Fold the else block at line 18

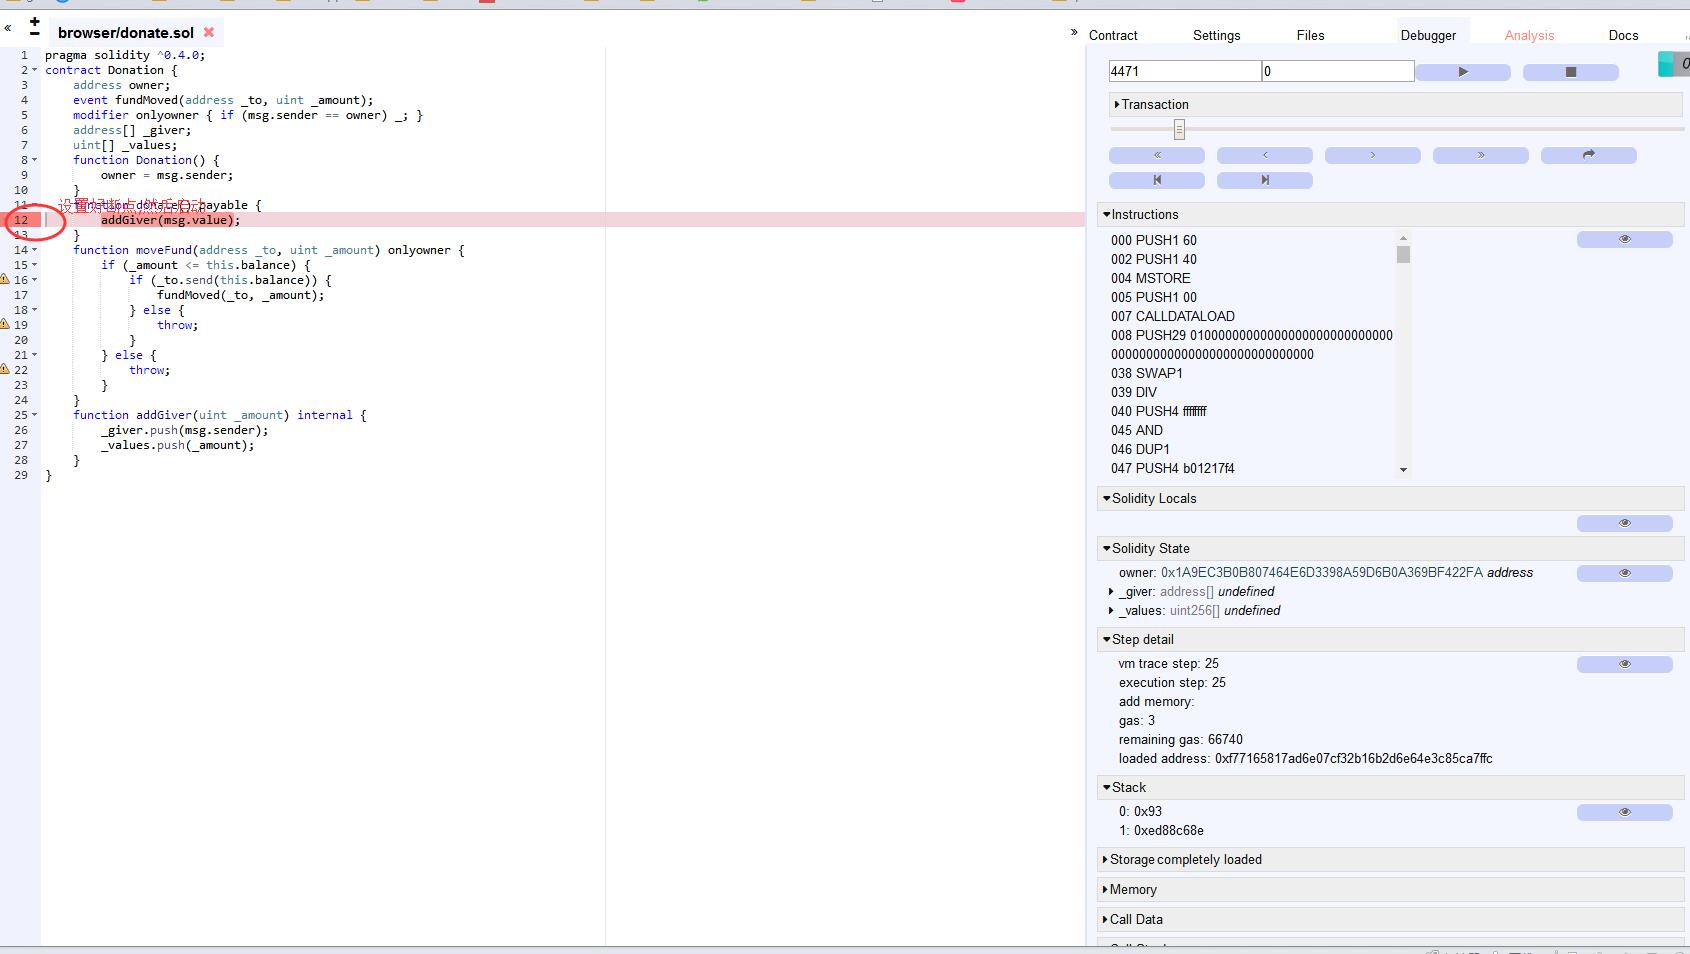click(x=35, y=310)
